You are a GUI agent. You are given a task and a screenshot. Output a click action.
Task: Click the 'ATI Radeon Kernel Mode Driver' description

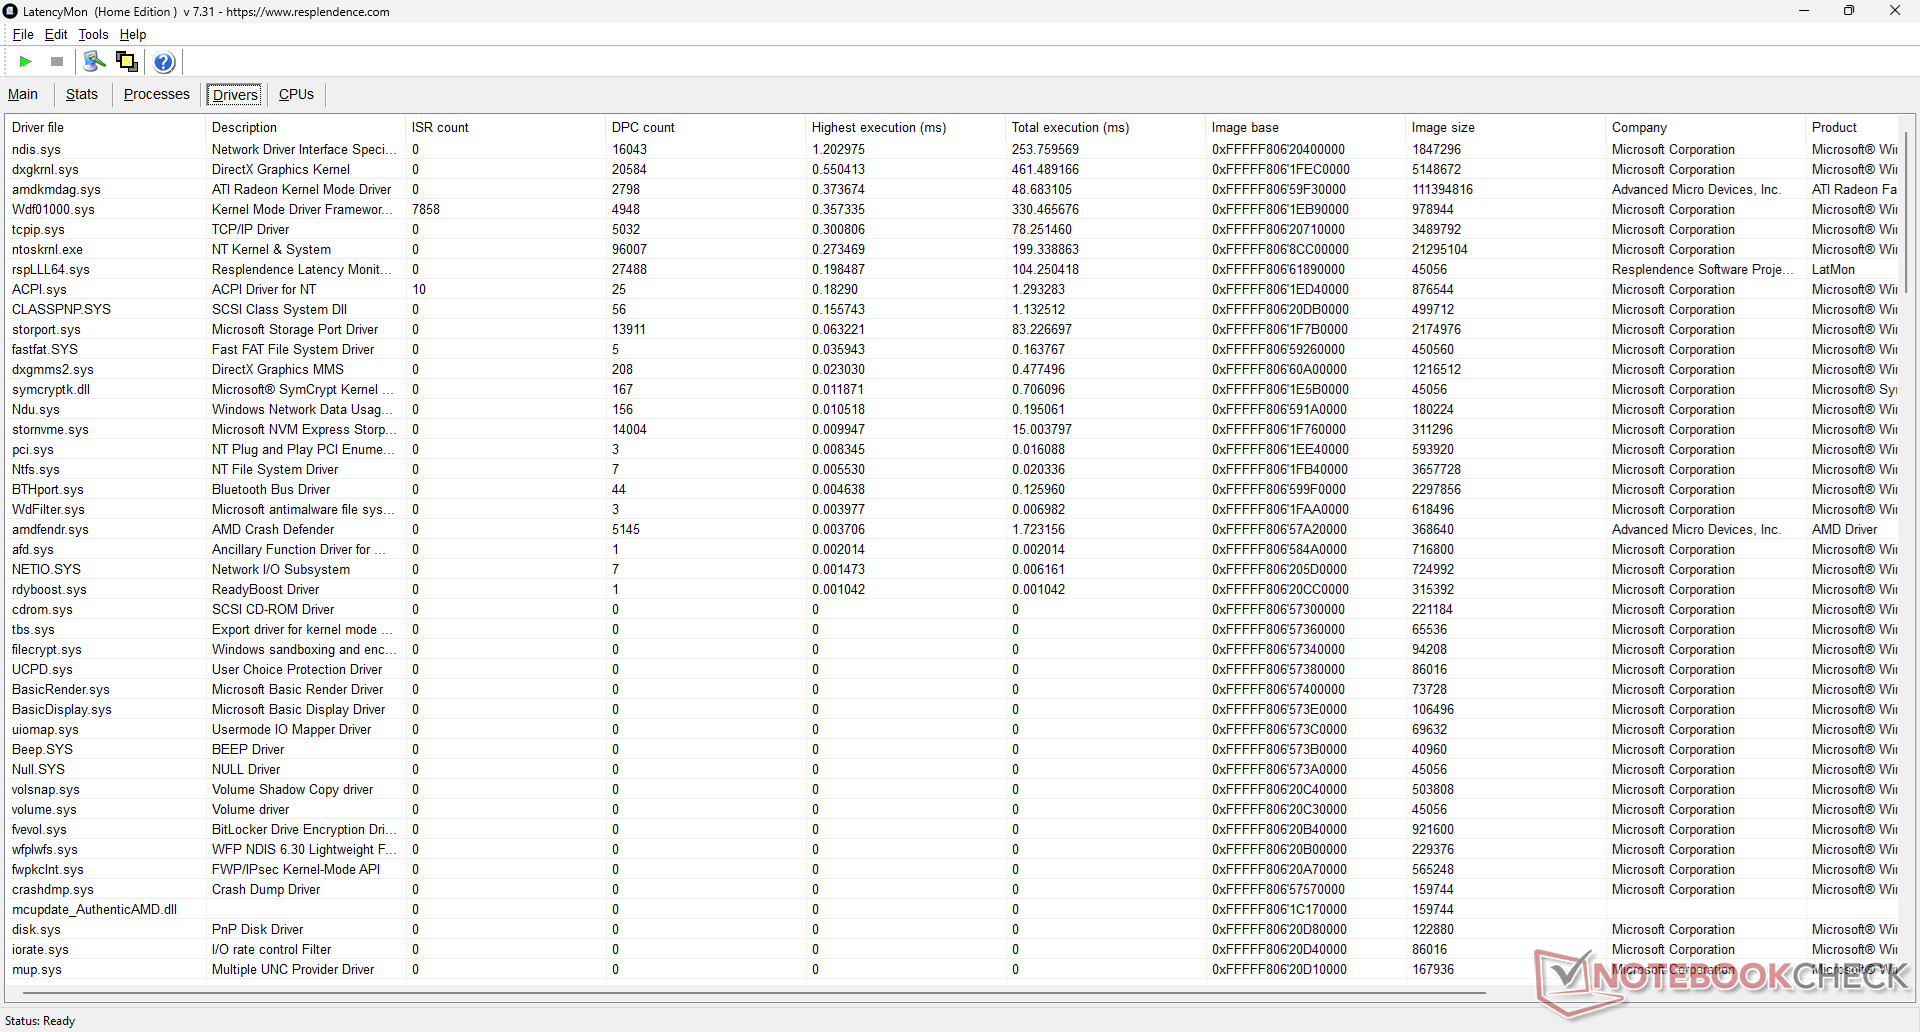point(301,189)
